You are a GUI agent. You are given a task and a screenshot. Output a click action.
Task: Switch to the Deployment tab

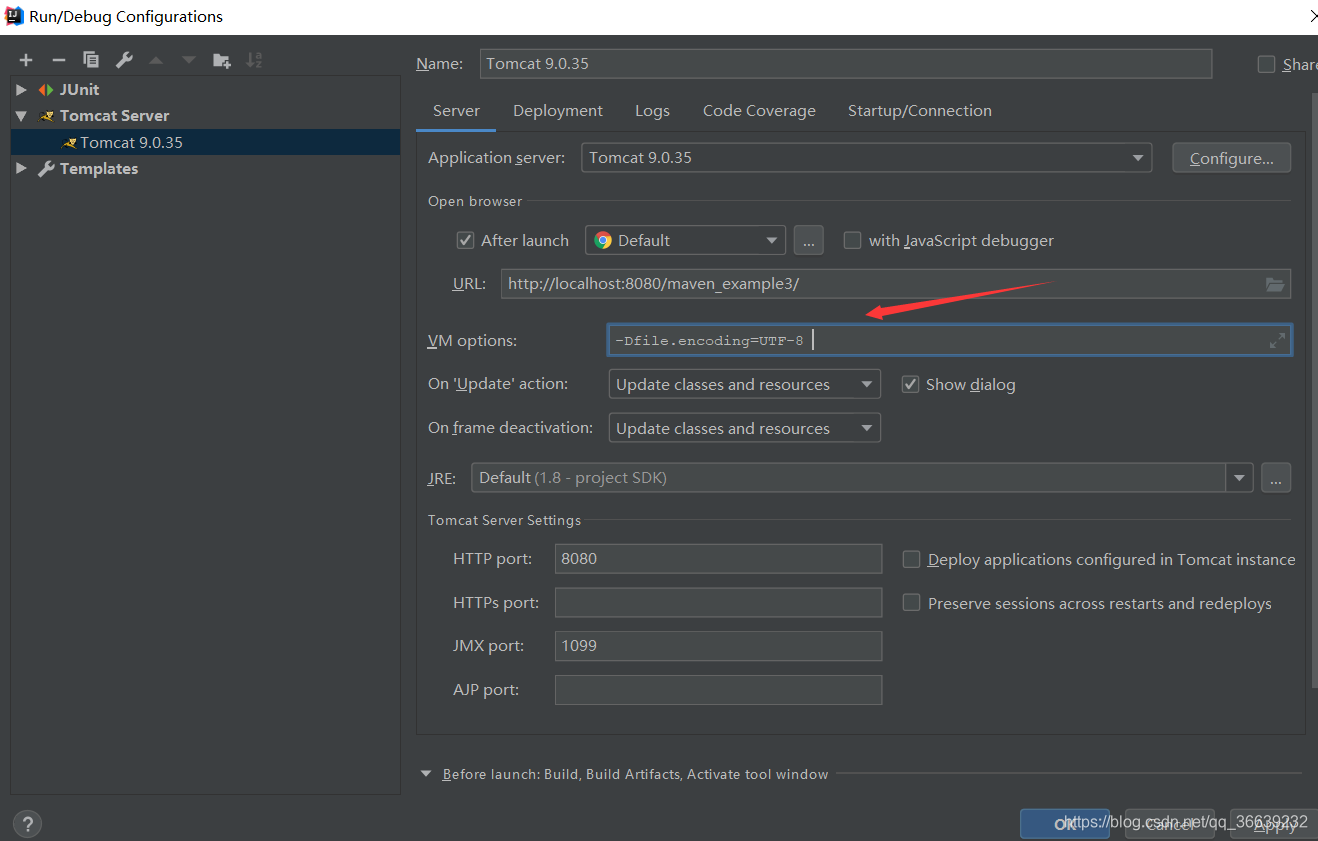[x=558, y=111]
